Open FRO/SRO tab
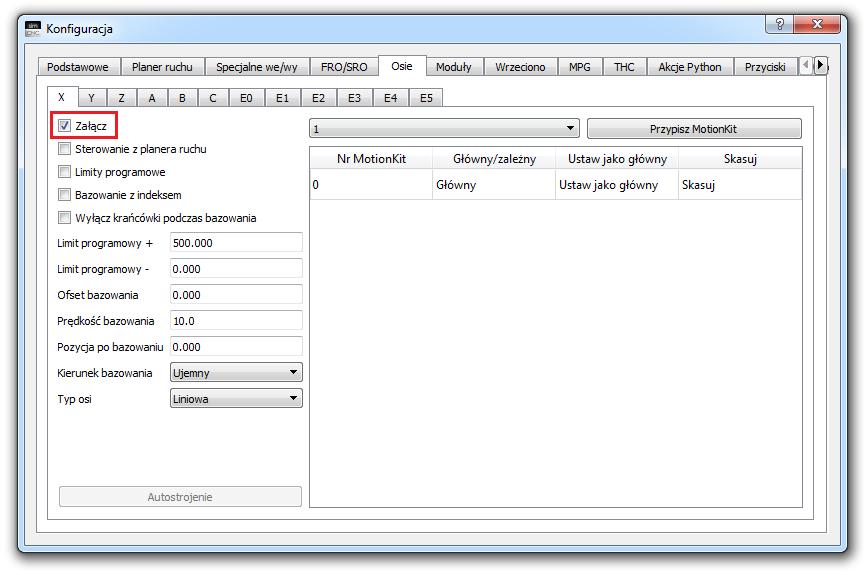868x575 pixels. 344,67
